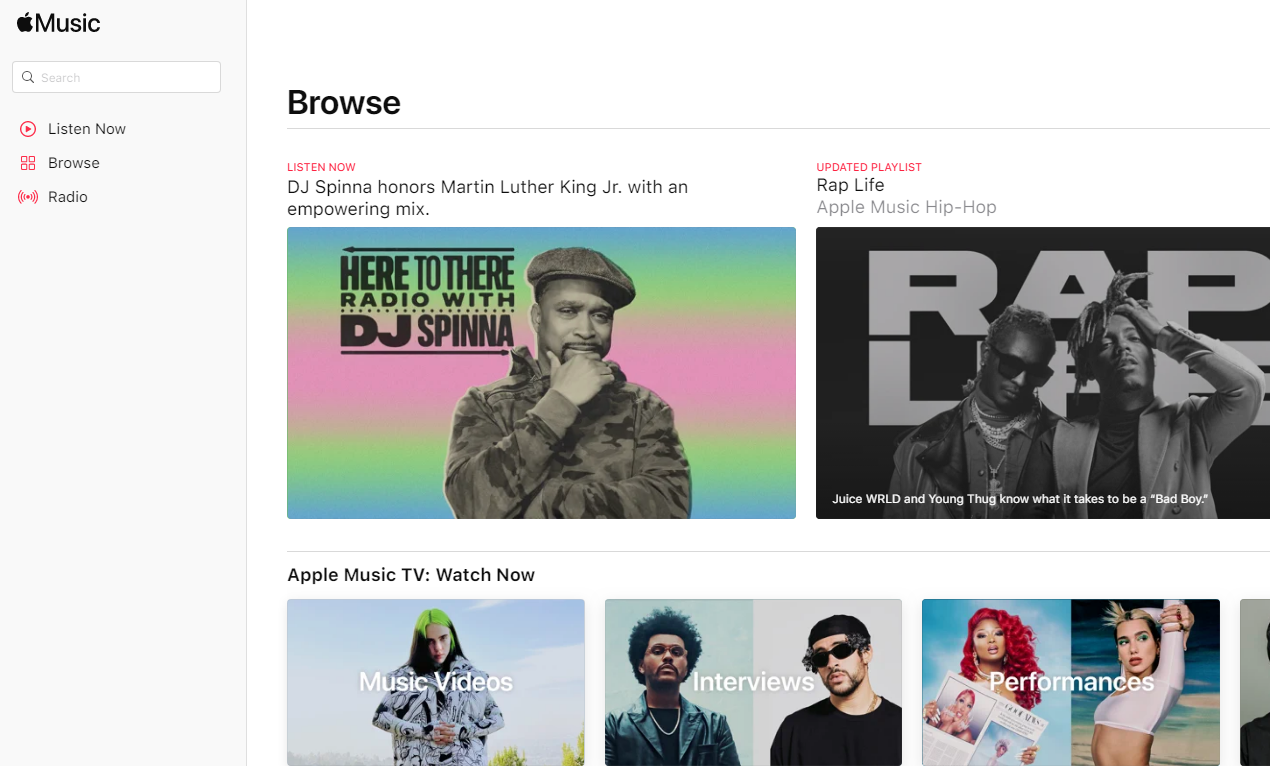Click the Browse grid icon in sidebar
1270x766 pixels.
pyautogui.click(x=28, y=163)
